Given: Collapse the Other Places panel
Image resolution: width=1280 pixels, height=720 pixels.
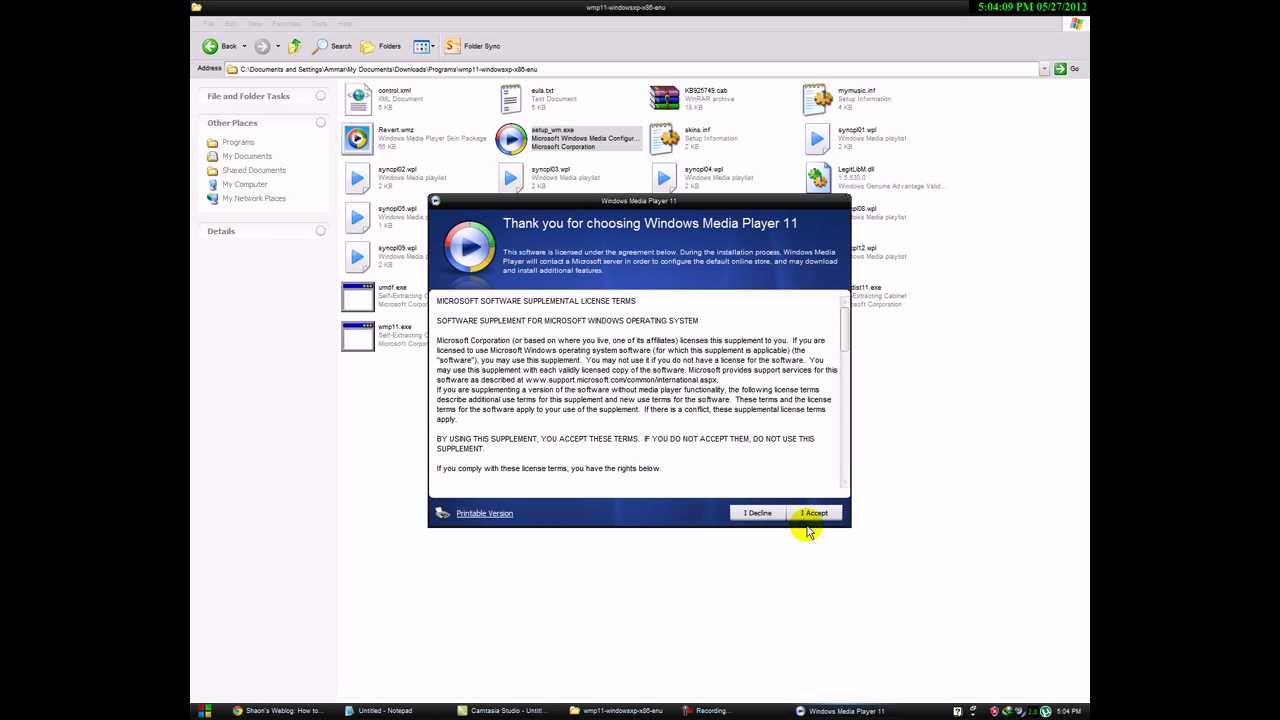Looking at the screenshot, I should 320,122.
